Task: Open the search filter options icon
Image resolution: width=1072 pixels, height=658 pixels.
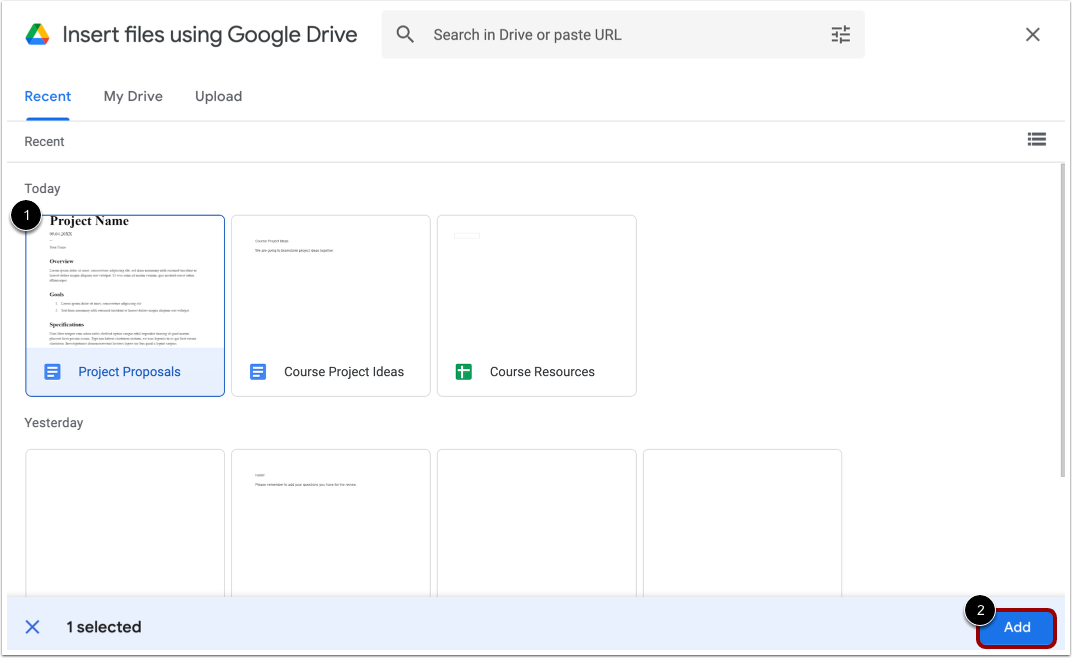Action: 840,34
